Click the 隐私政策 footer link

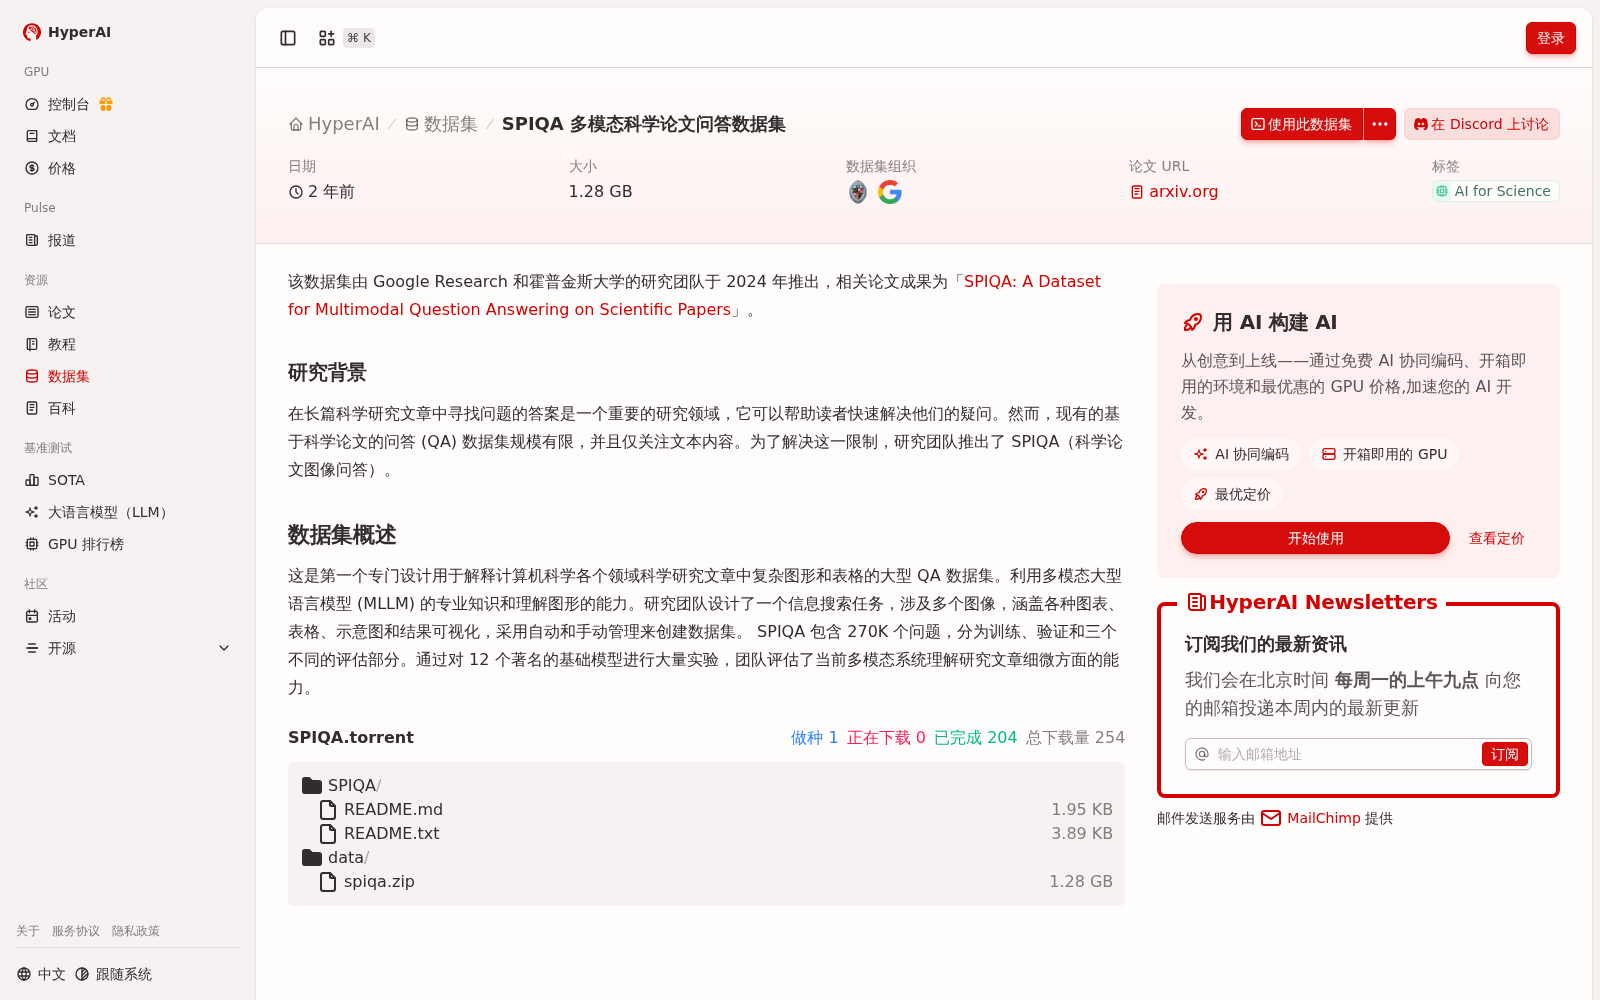click(x=136, y=931)
